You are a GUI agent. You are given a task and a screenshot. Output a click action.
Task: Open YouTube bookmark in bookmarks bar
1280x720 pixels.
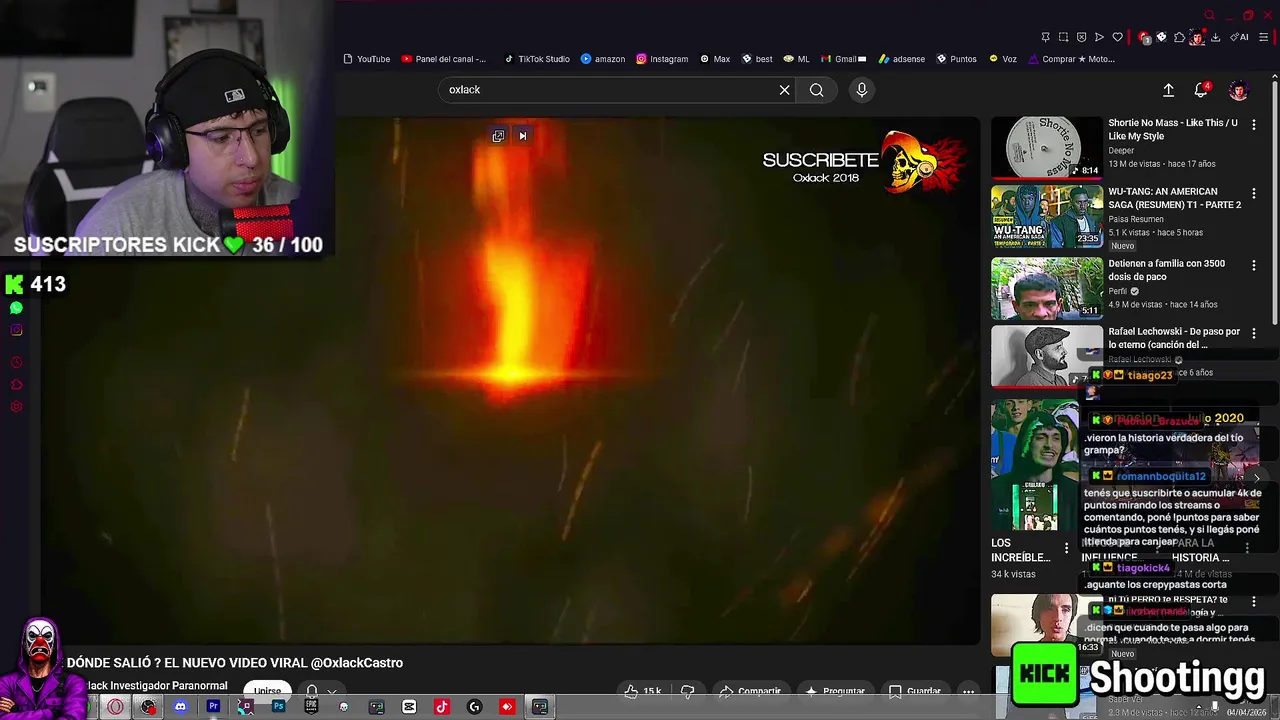tap(367, 59)
